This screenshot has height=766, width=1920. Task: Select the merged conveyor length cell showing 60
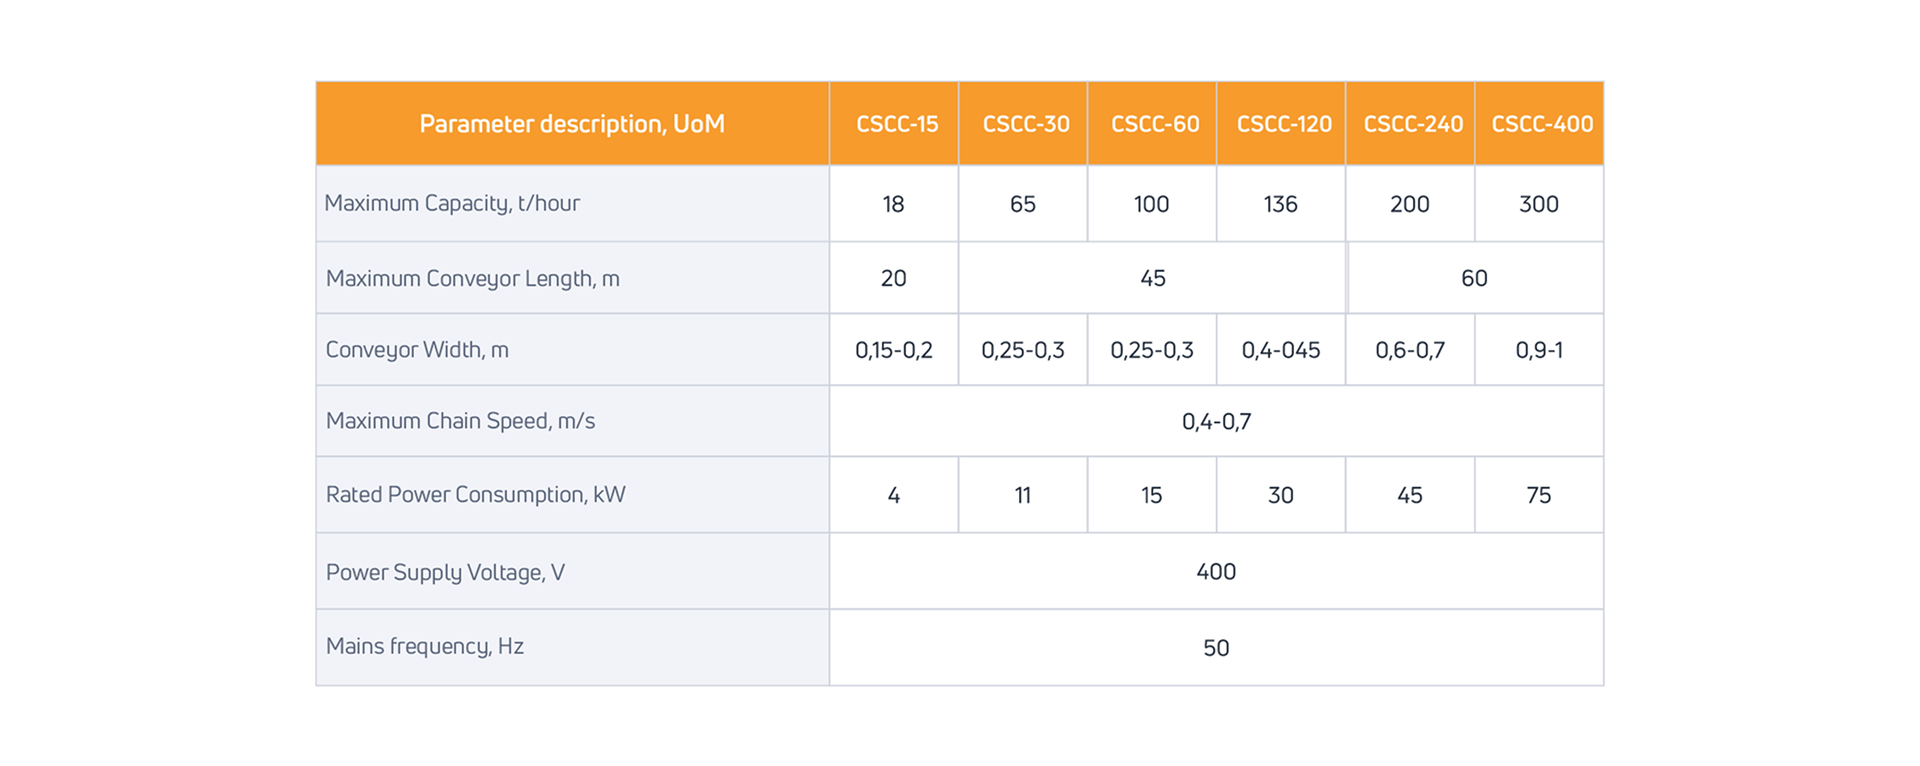click(1474, 278)
